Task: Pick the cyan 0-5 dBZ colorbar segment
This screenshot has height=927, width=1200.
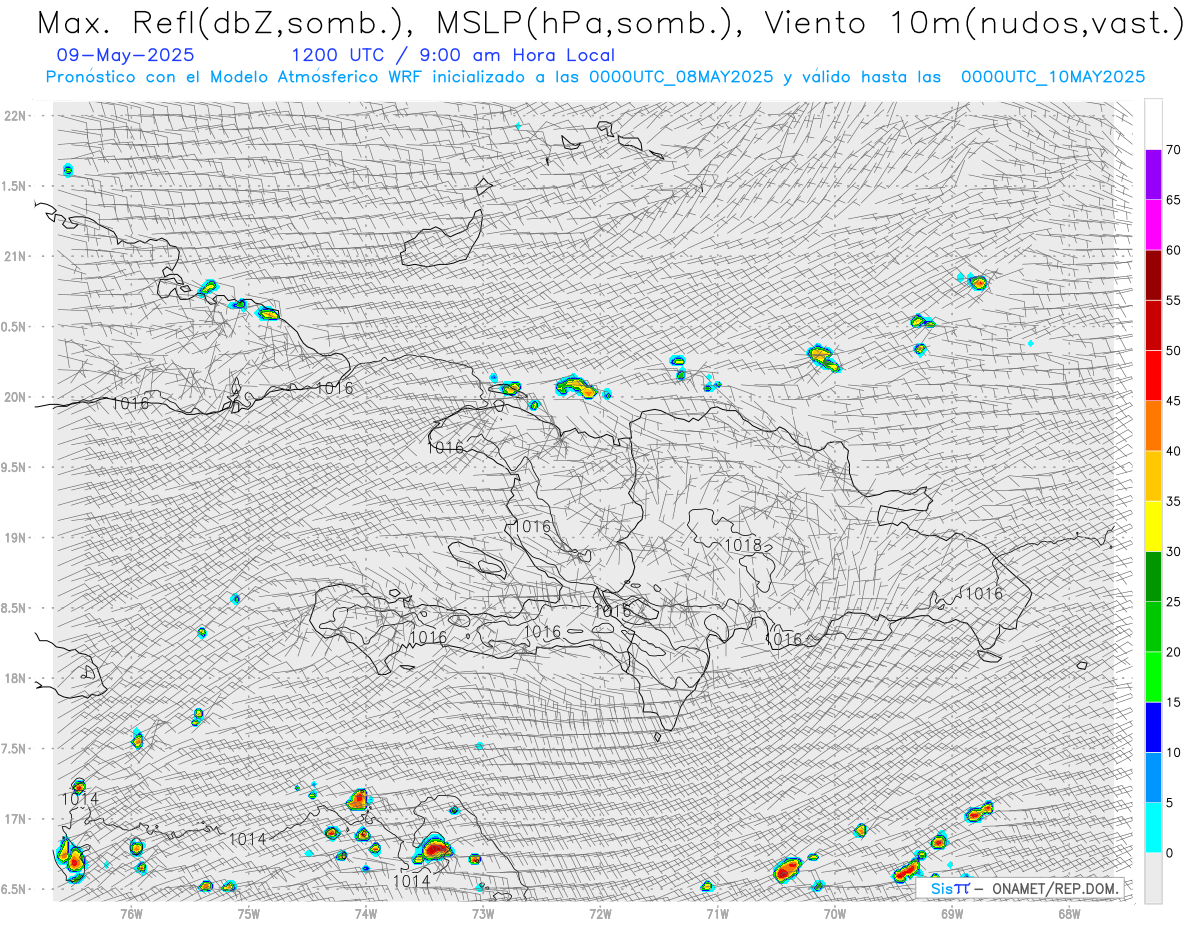Action: 1153,827
